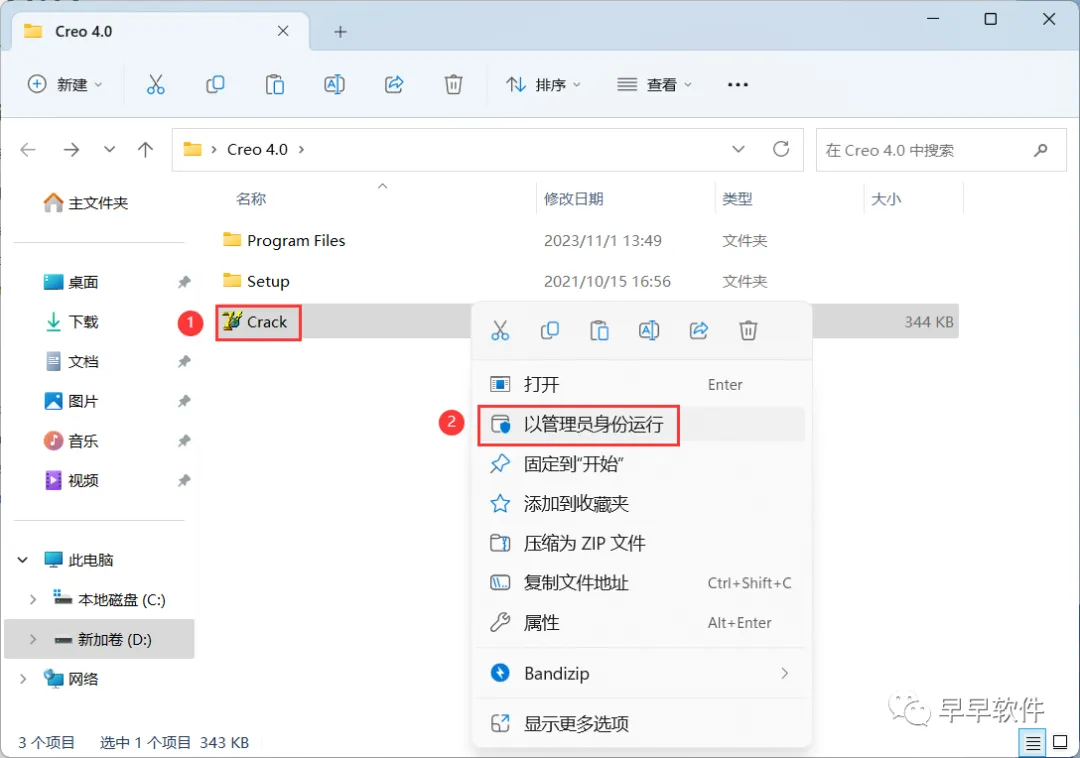Choose 打开 in the context menu
1080x758 pixels.
(x=641, y=384)
